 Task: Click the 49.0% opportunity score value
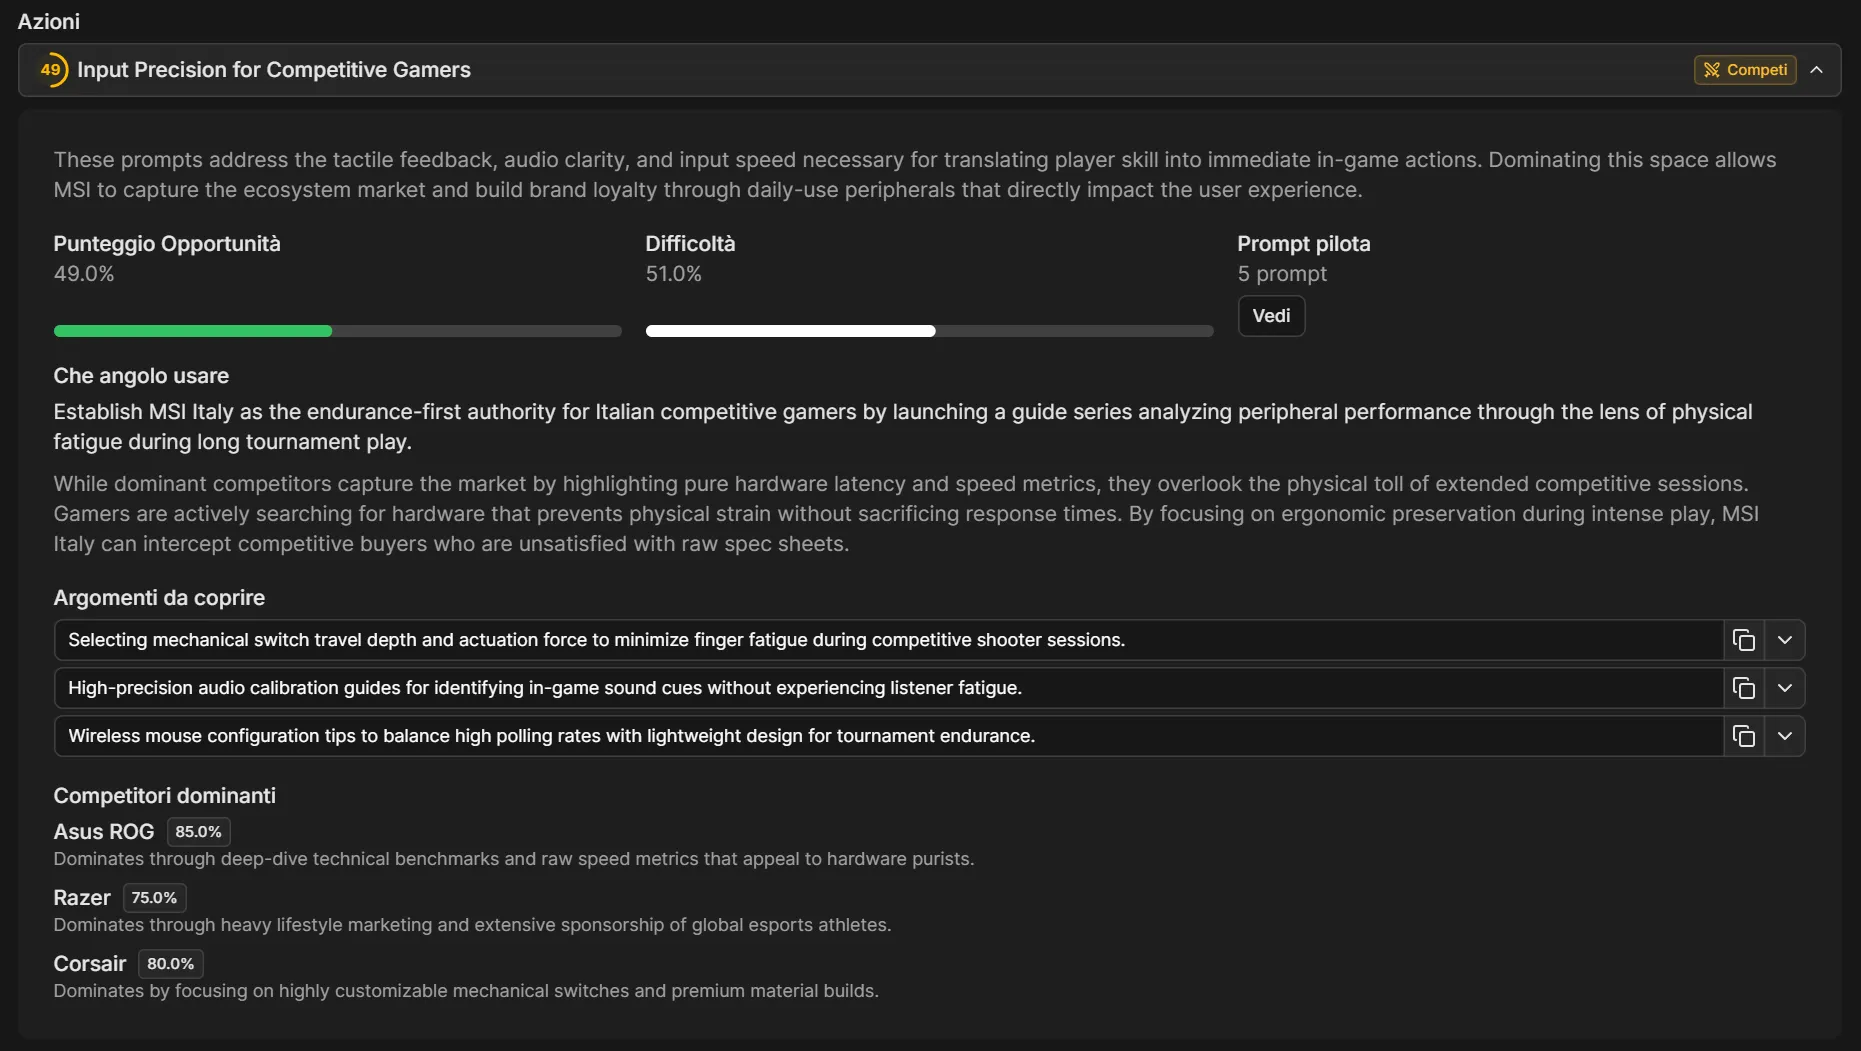(x=84, y=274)
